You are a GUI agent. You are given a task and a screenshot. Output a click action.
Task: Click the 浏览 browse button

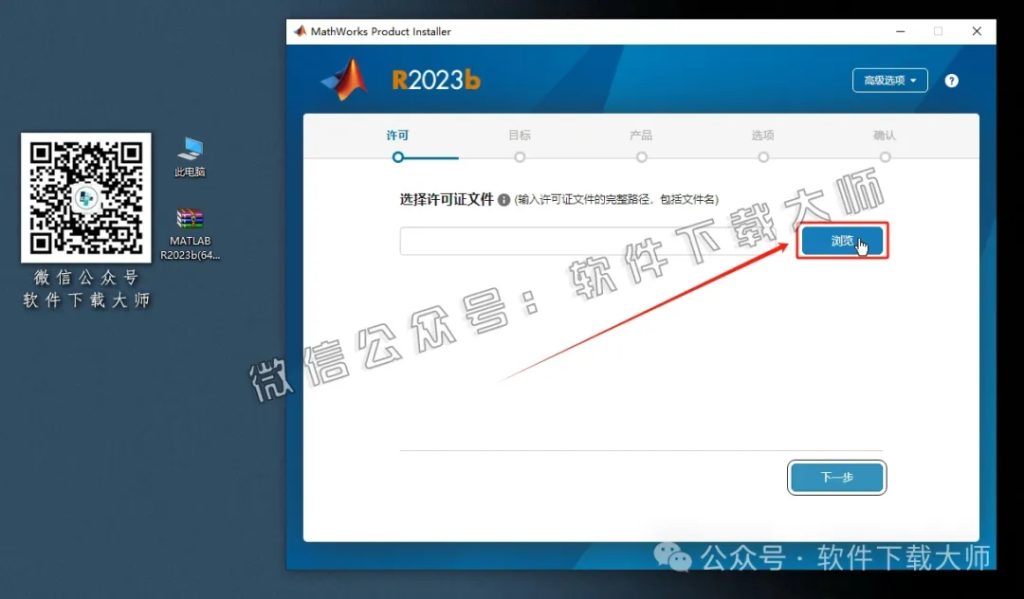coord(841,241)
